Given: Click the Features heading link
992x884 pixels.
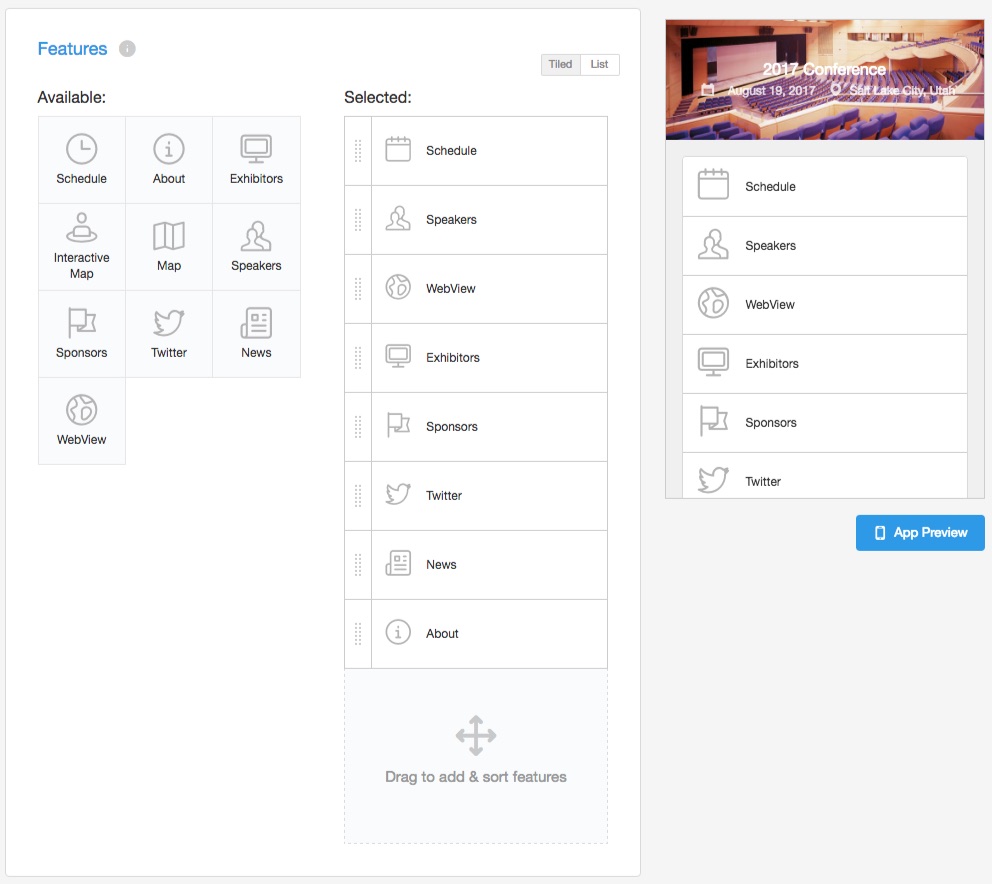Looking at the screenshot, I should [x=72, y=49].
